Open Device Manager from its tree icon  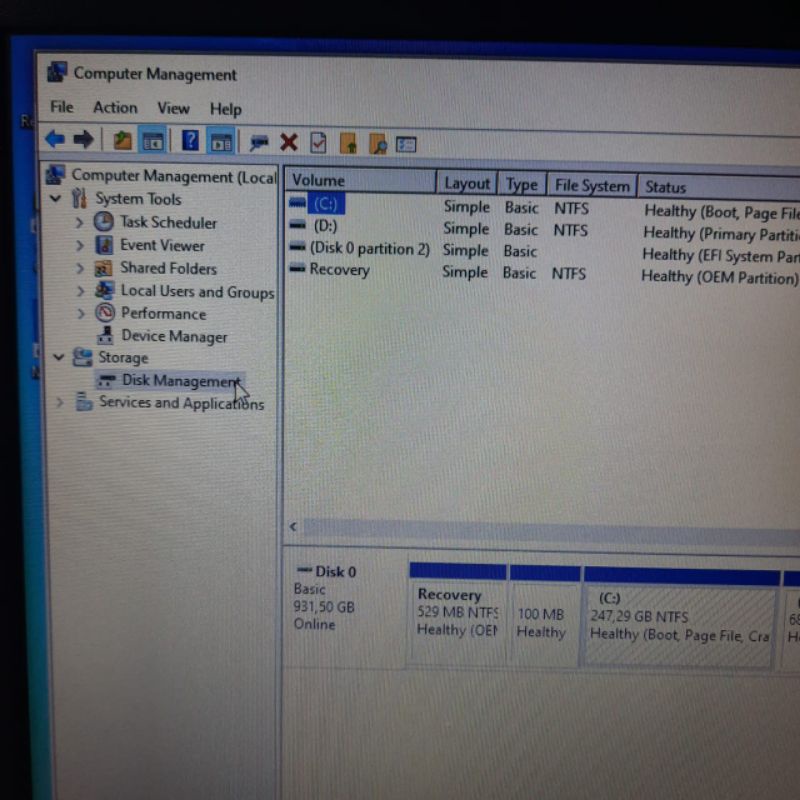pos(105,336)
